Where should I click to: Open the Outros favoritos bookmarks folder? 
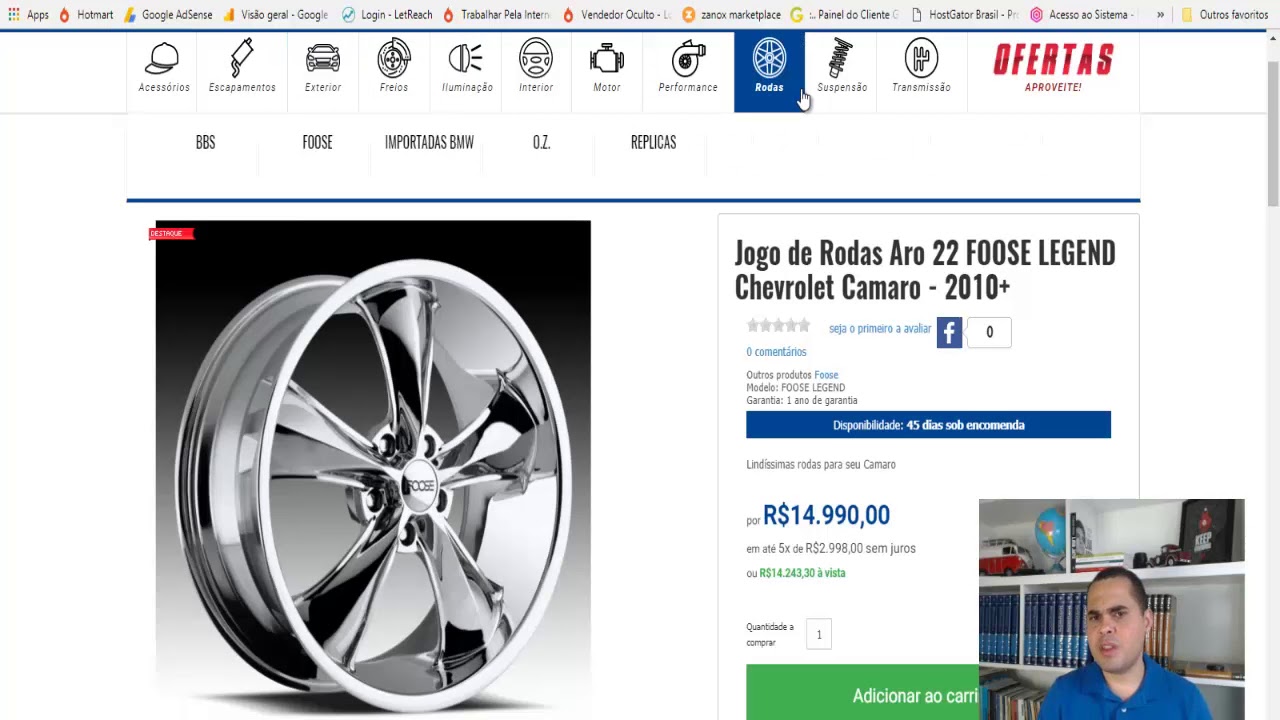pyautogui.click(x=1224, y=15)
